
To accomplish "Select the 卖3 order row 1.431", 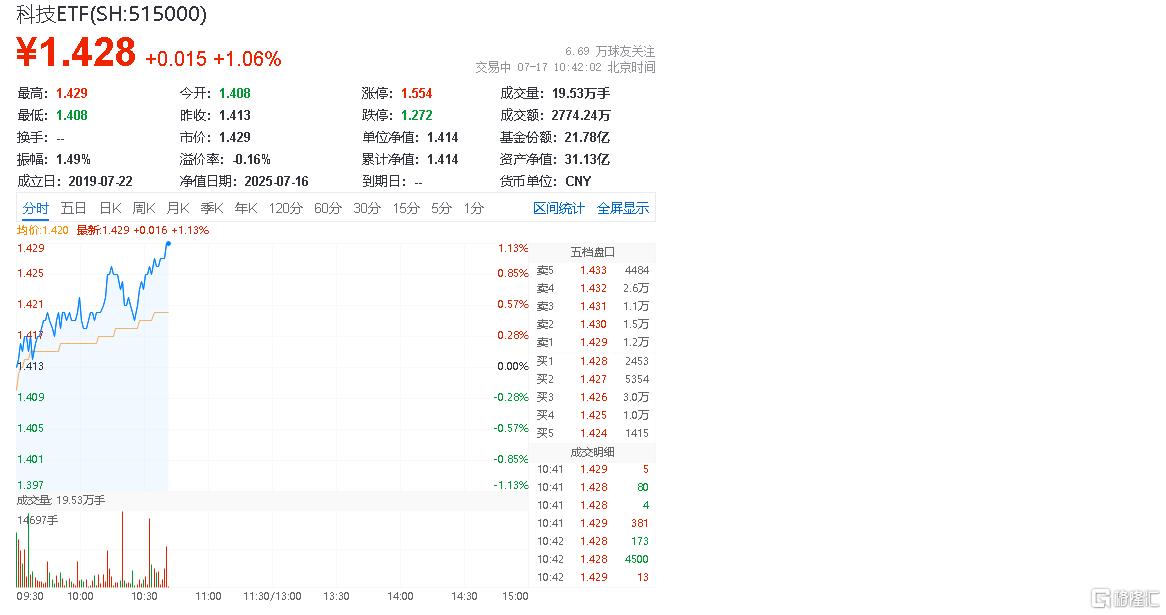I will [x=593, y=306].
